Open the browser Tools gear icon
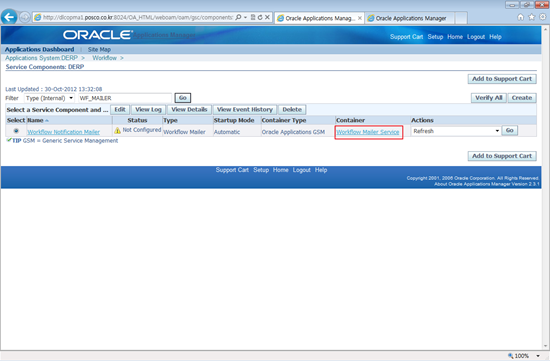 tap(543, 17)
